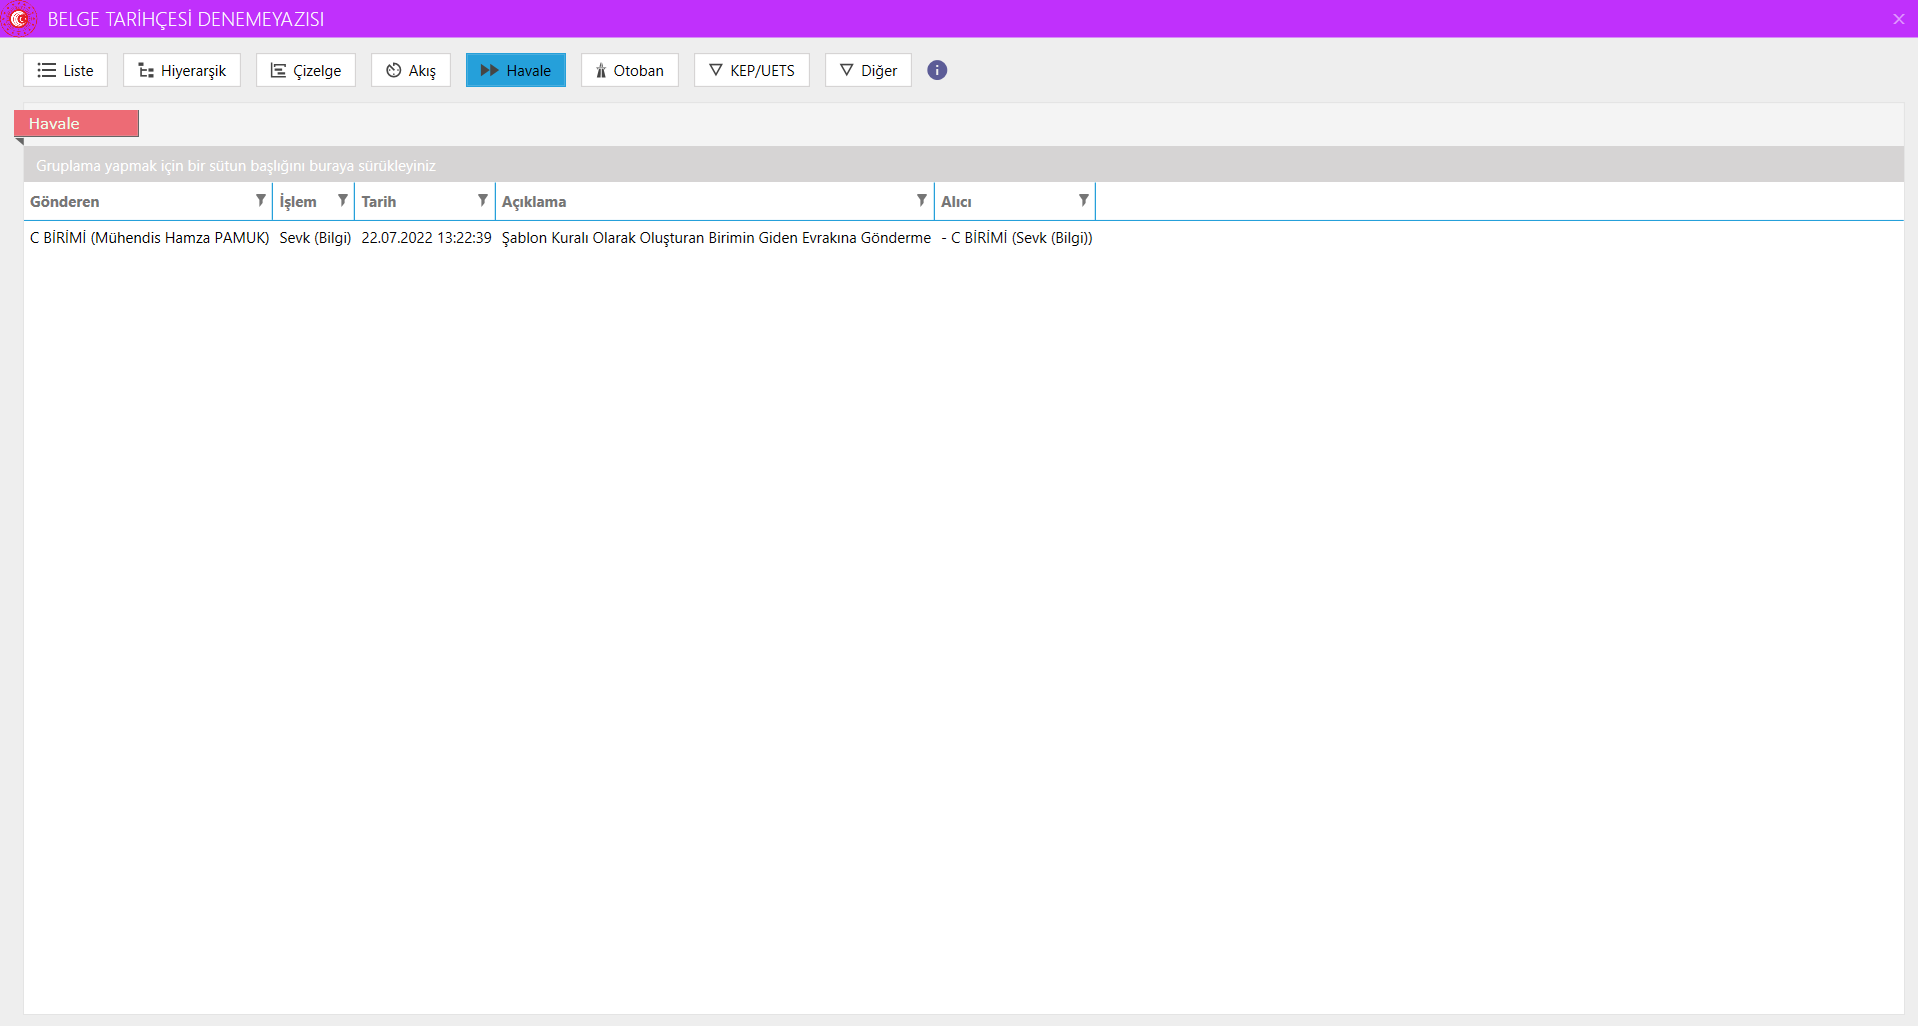Click the blue information icon
Viewport: 1918px width, 1026px height.
click(x=937, y=70)
